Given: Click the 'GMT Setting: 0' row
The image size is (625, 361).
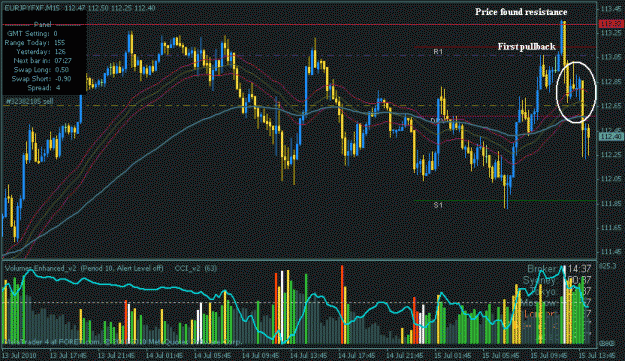Looking at the screenshot, I should [32, 34].
